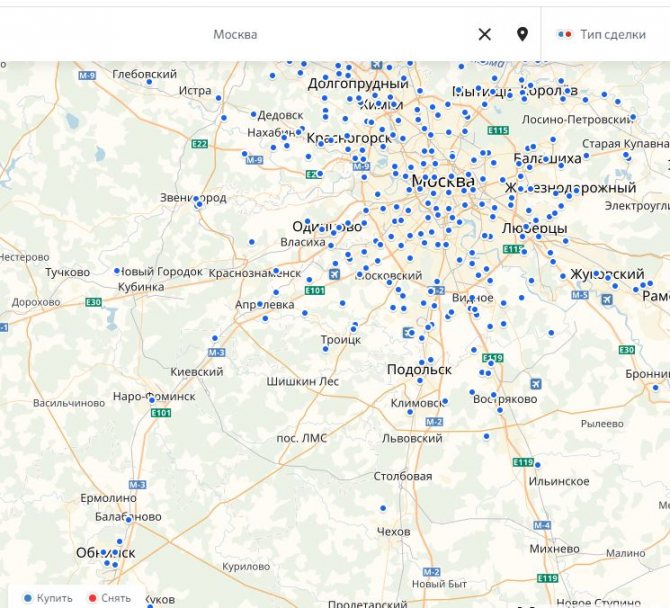670x608 pixels.
Task: Click the E30 road sign near Дорохово
Action: point(94,303)
